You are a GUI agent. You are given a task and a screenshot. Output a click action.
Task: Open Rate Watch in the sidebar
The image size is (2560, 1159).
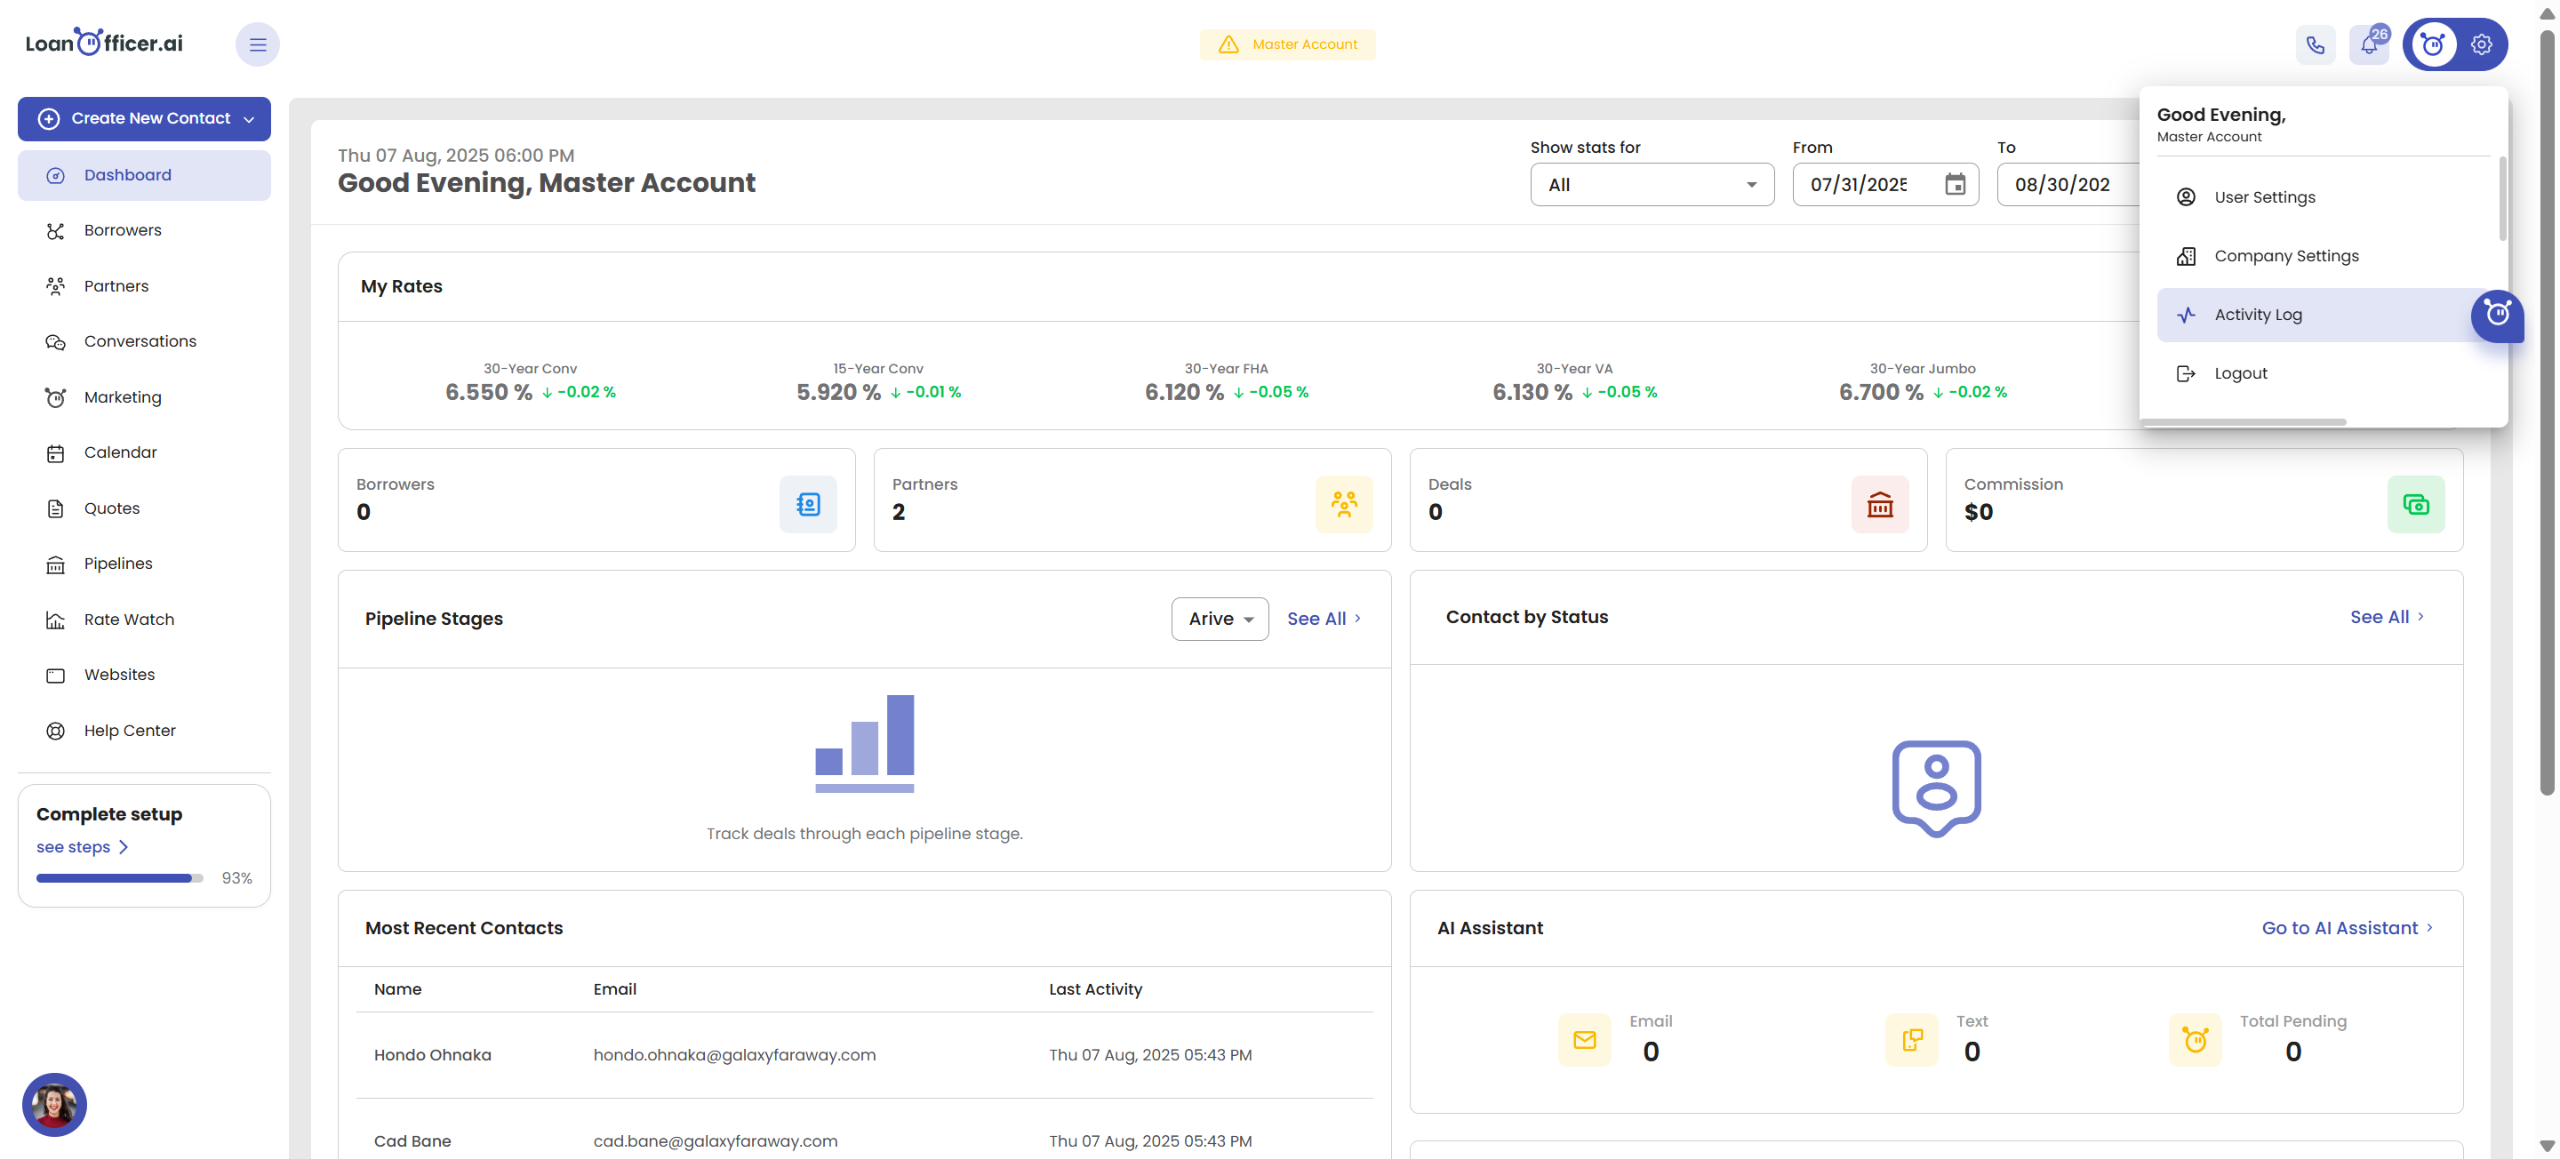[x=129, y=619]
